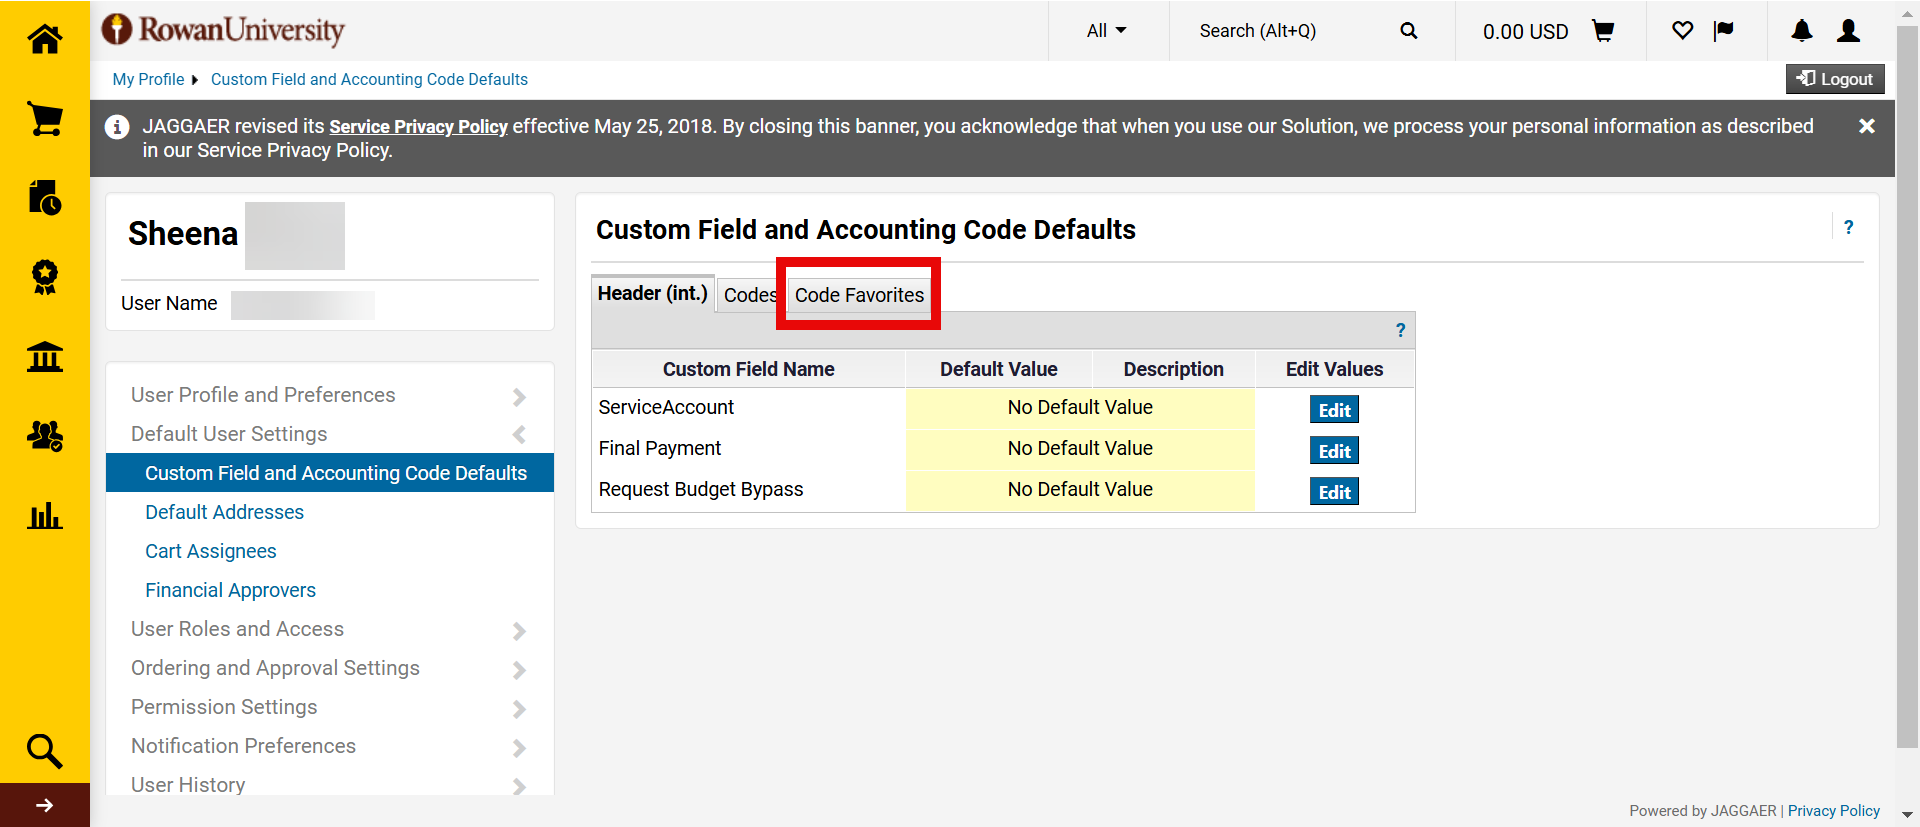Collapse the Default User Settings section

pyautogui.click(x=325, y=434)
